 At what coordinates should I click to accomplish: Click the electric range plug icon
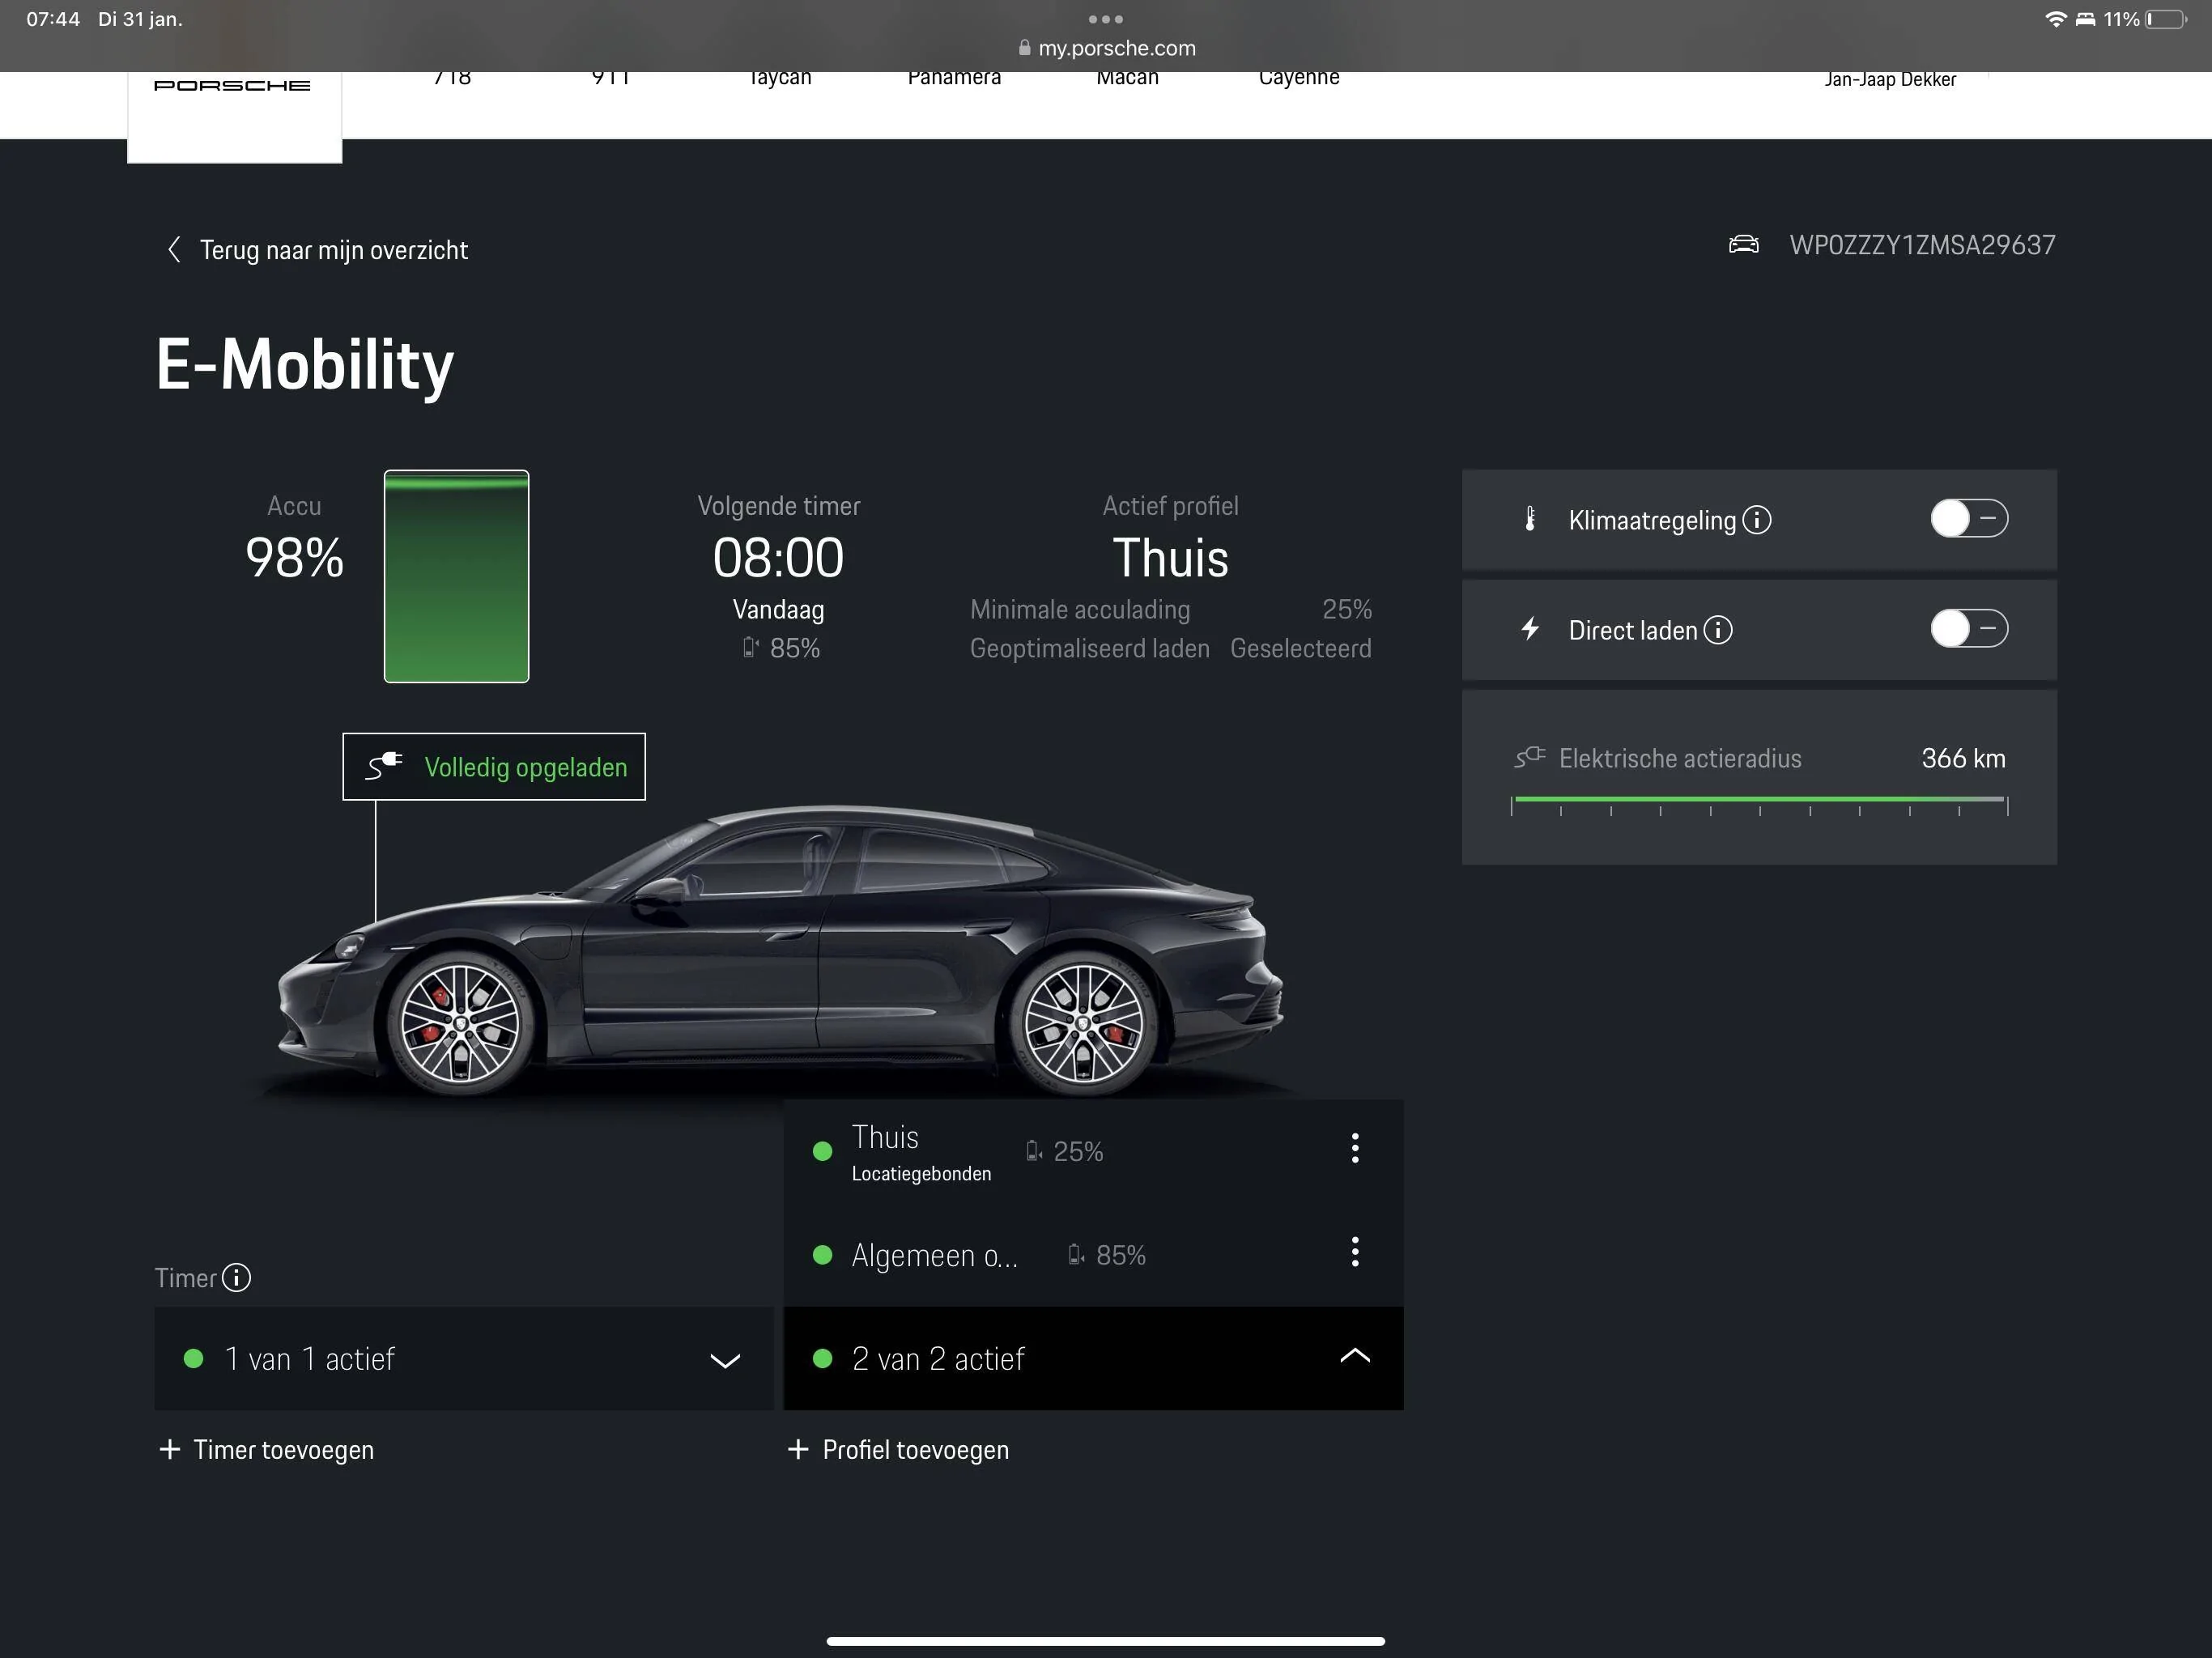tap(1530, 757)
